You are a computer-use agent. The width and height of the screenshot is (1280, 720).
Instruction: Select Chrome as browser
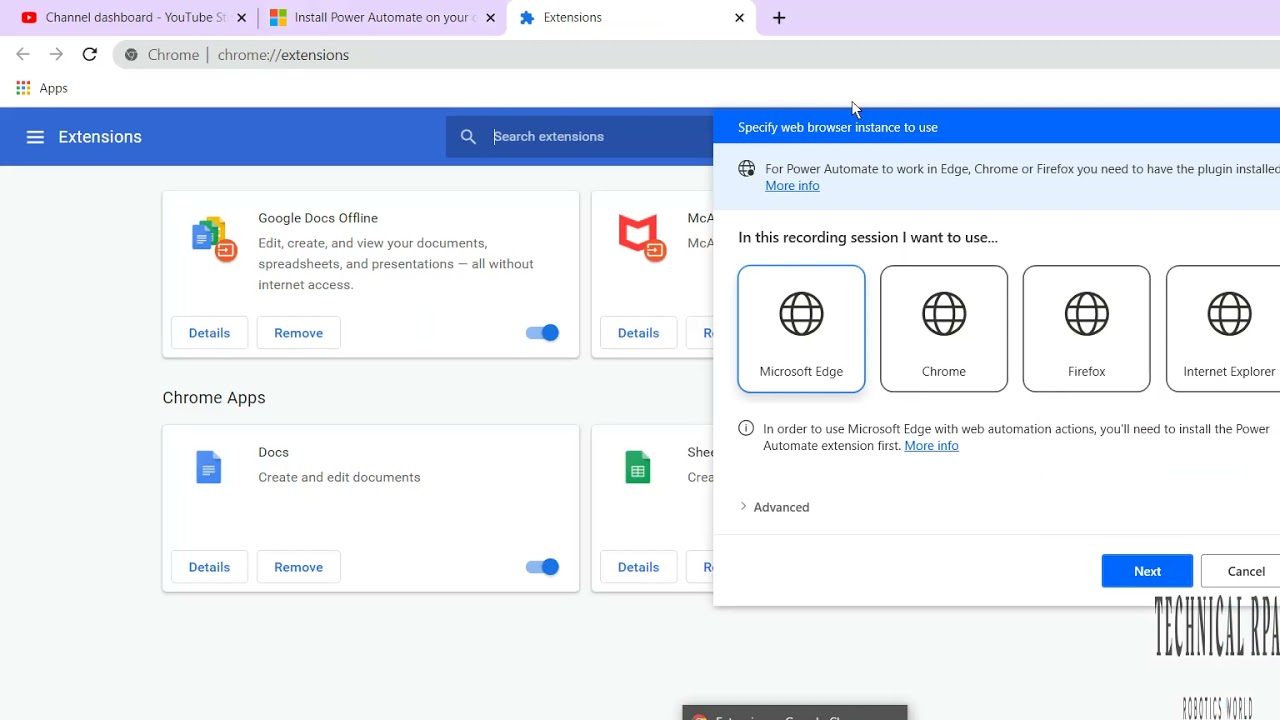[944, 329]
